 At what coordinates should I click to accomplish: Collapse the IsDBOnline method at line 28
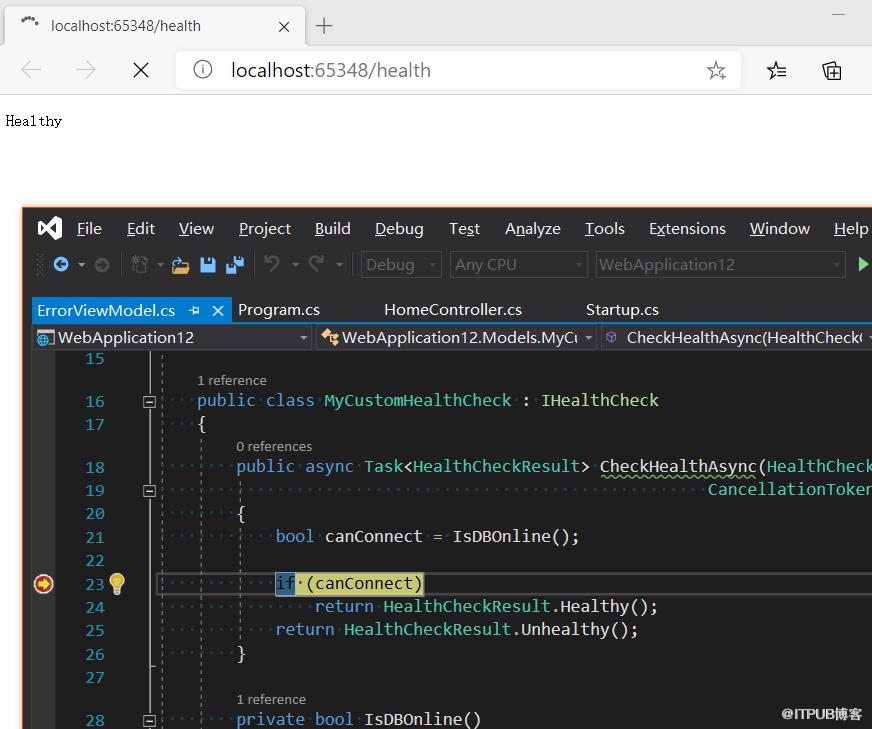(149, 721)
